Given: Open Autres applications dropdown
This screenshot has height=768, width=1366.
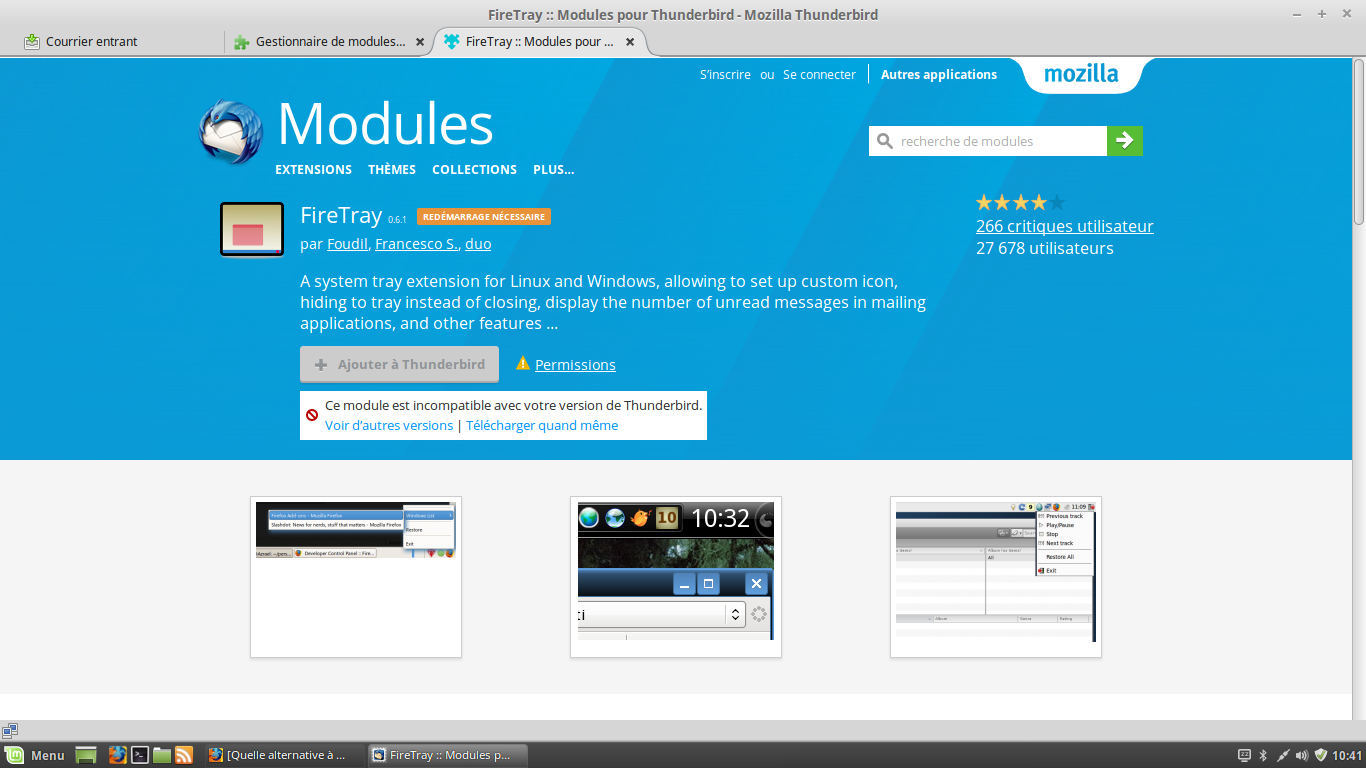Looking at the screenshot, I should pyautogui.click(x=939, y=75).
